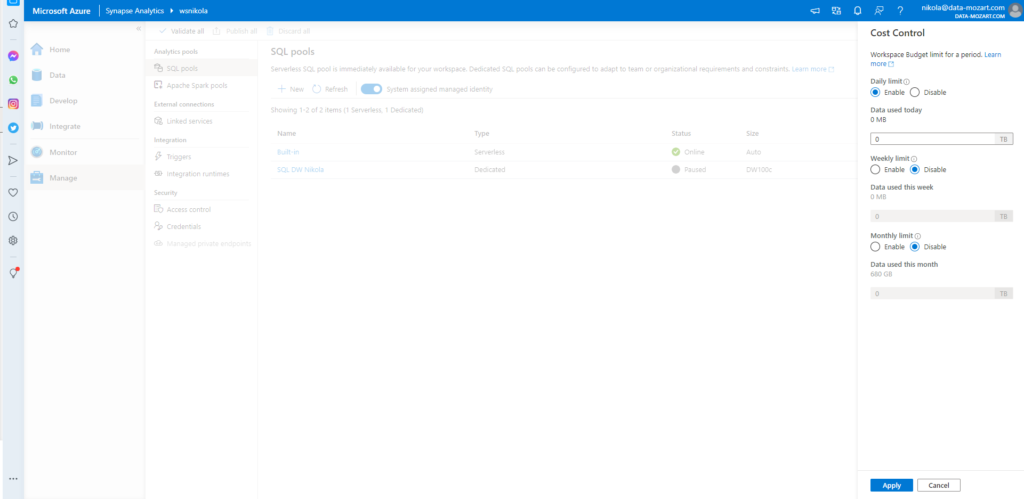Open the sidebar settings gear icon
This screenshot has height=499, width=1024.
13,240
